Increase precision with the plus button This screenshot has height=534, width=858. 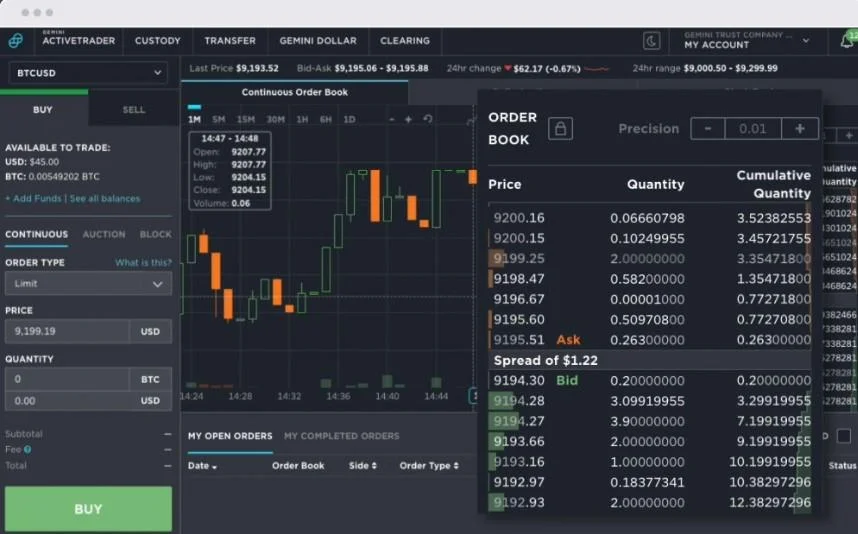(800, 129)
